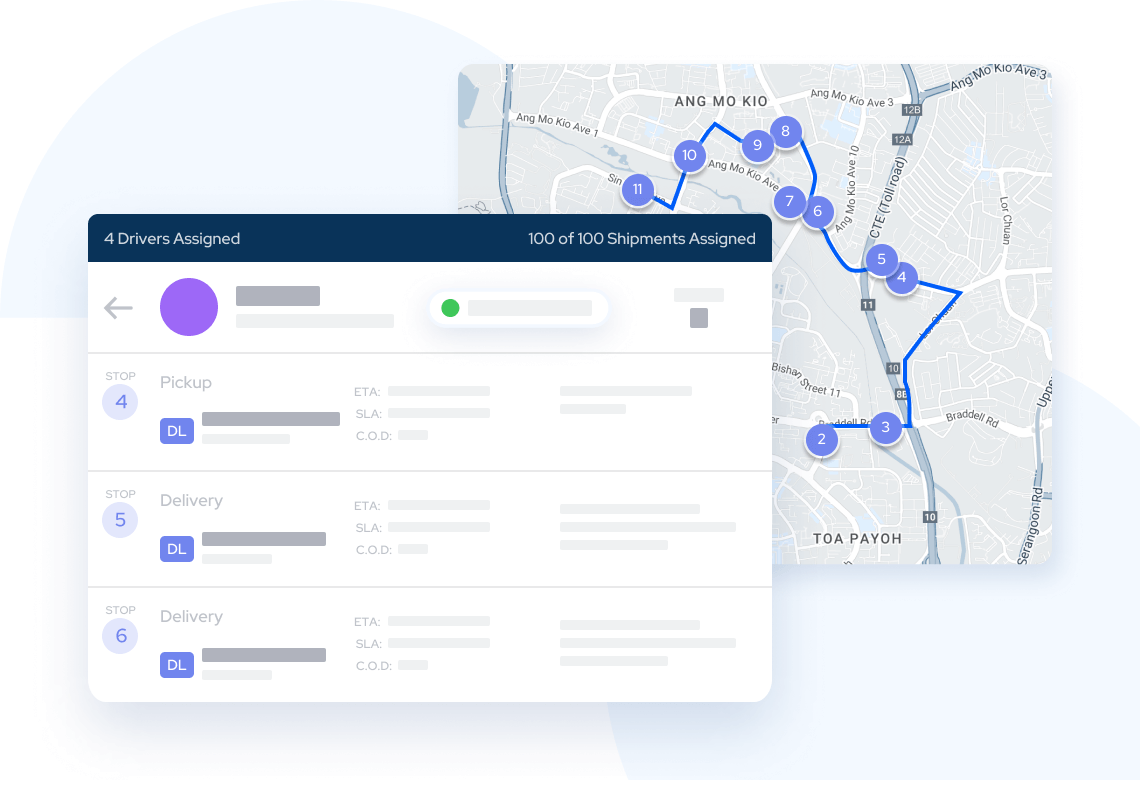Viewport: 1140px width, 796px height.
Task: Click the "Delivery" label at stop 5
Action: click(x=191, y=500)
